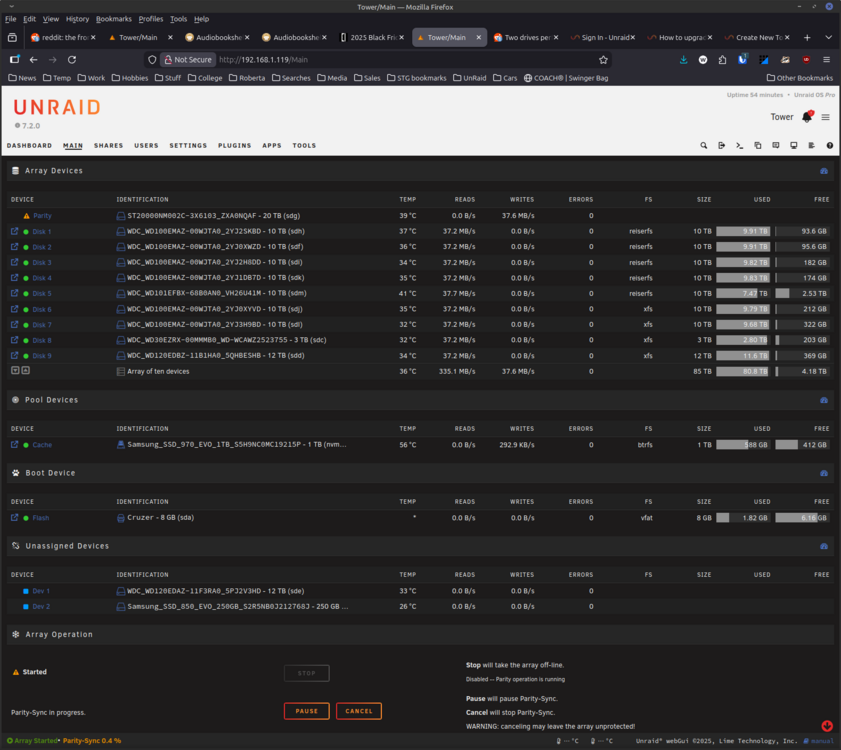Click the uBlock Origin shield icon
The width and height of the screenshot is (841, 750).
pos(806,60)
